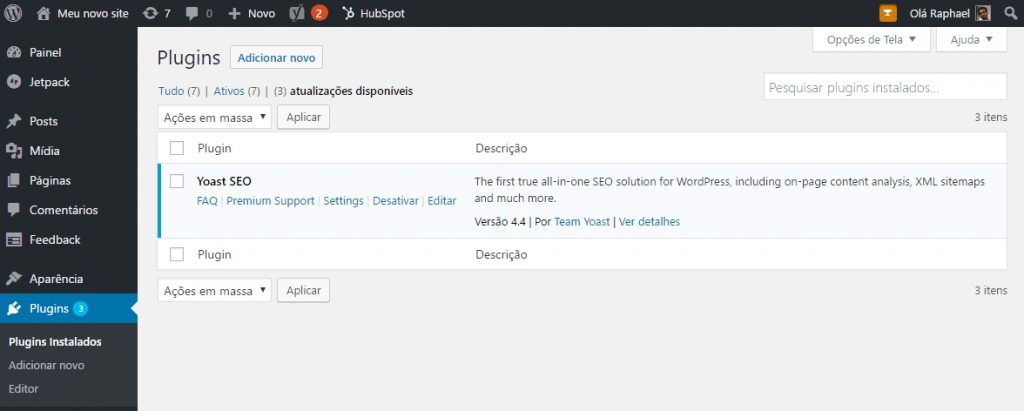Click the search magnifier icon in admin bar
Image resolution: width=1024 pixels, height=411 pixels.
tap(1011, 13)
